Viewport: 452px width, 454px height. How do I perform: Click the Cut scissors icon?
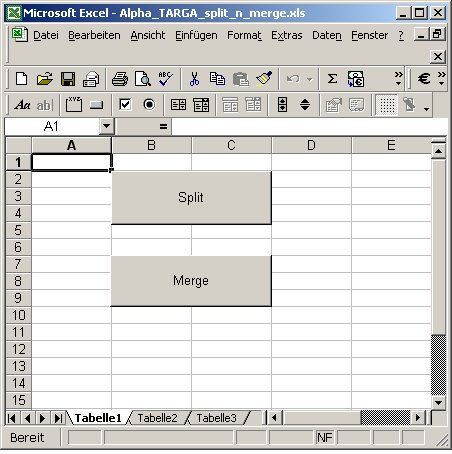194,79
